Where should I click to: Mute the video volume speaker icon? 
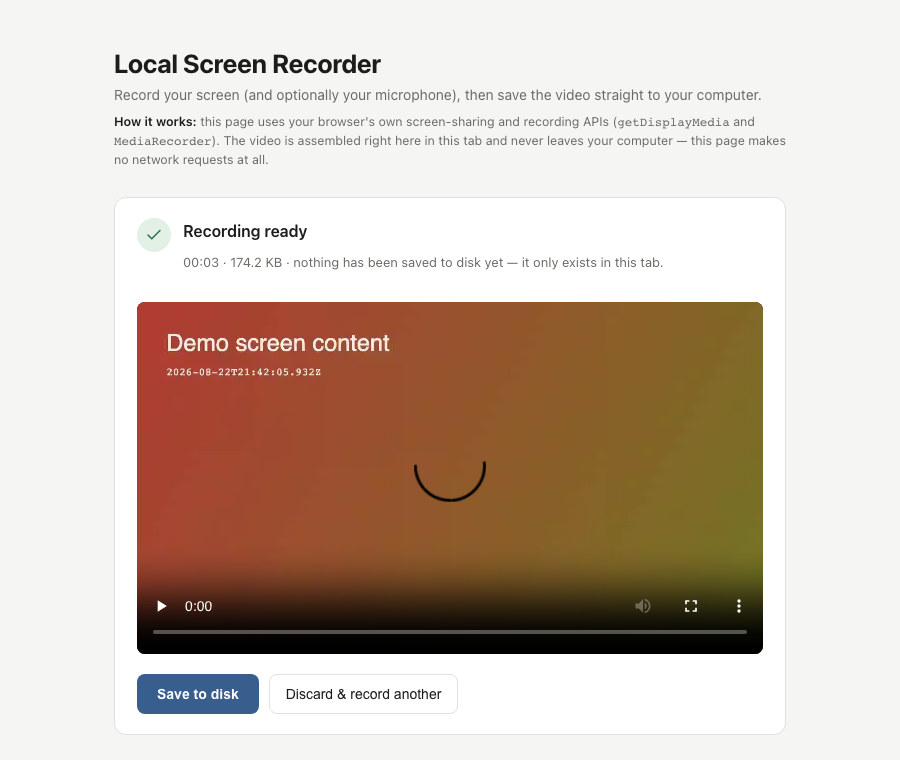(643, 606)
